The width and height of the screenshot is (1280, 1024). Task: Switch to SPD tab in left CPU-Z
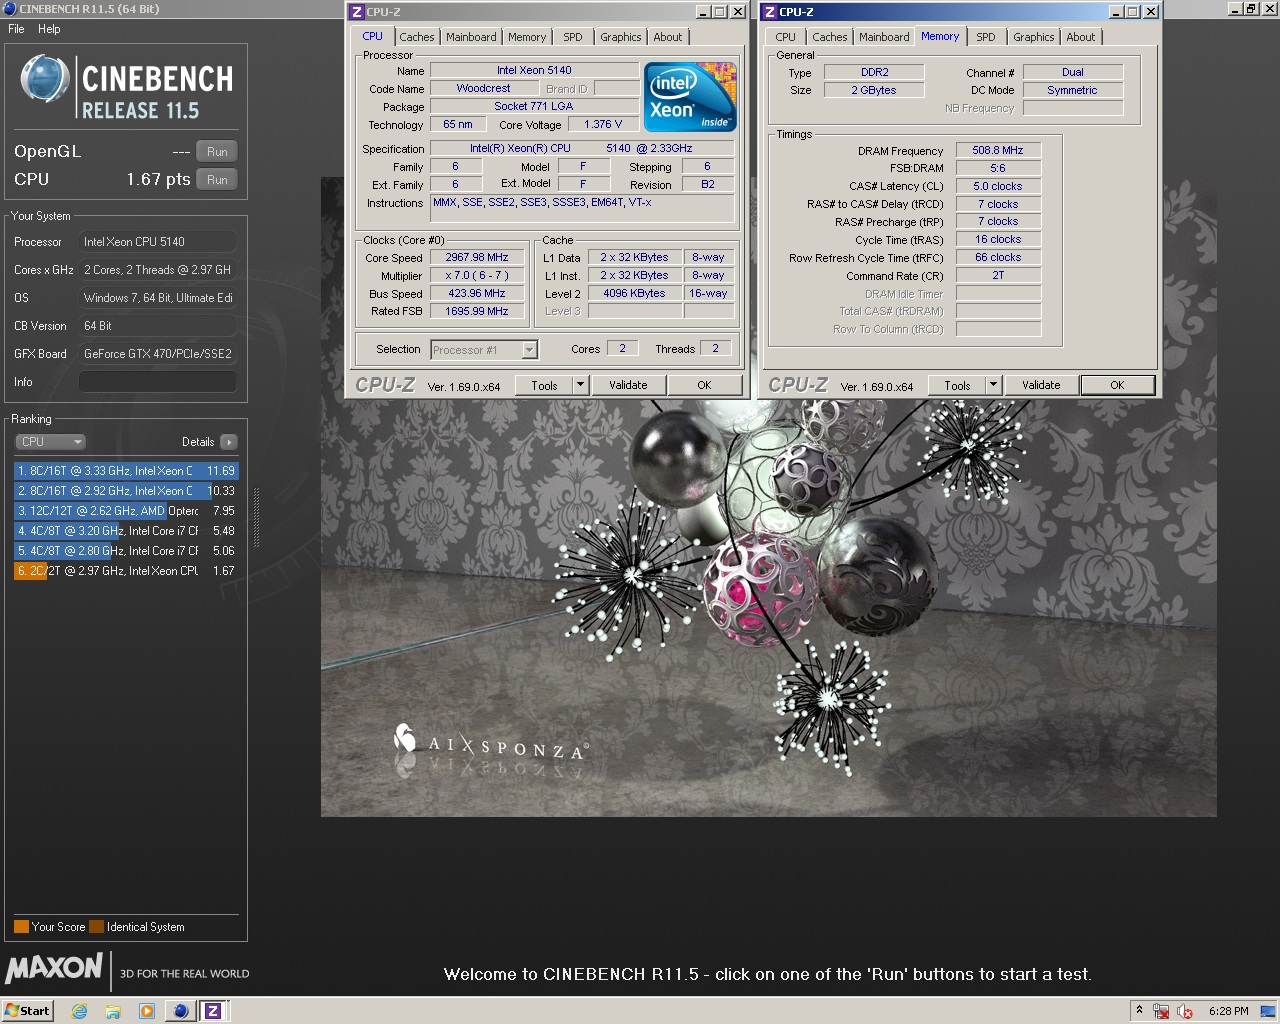[573, 37]
